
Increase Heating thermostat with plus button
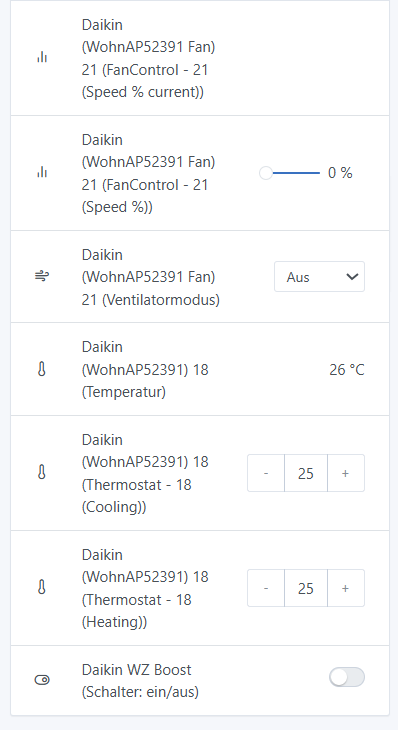(346, 588)
